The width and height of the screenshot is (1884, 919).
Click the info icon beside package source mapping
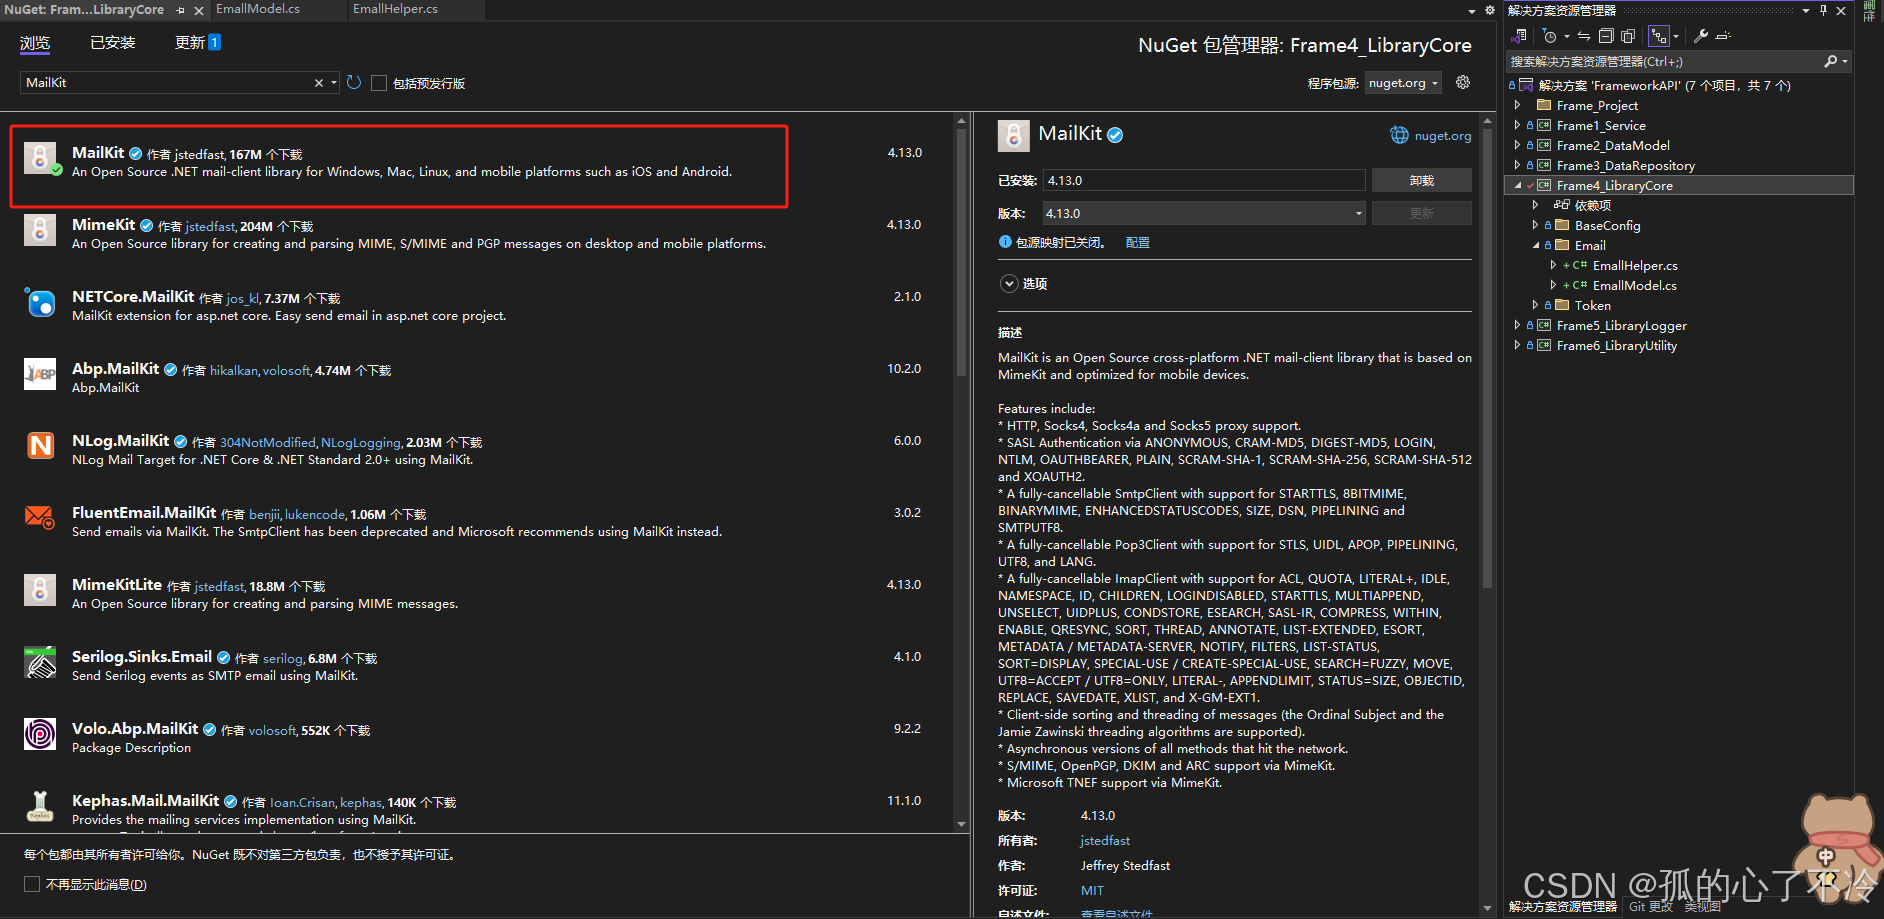coord(1005,242)
